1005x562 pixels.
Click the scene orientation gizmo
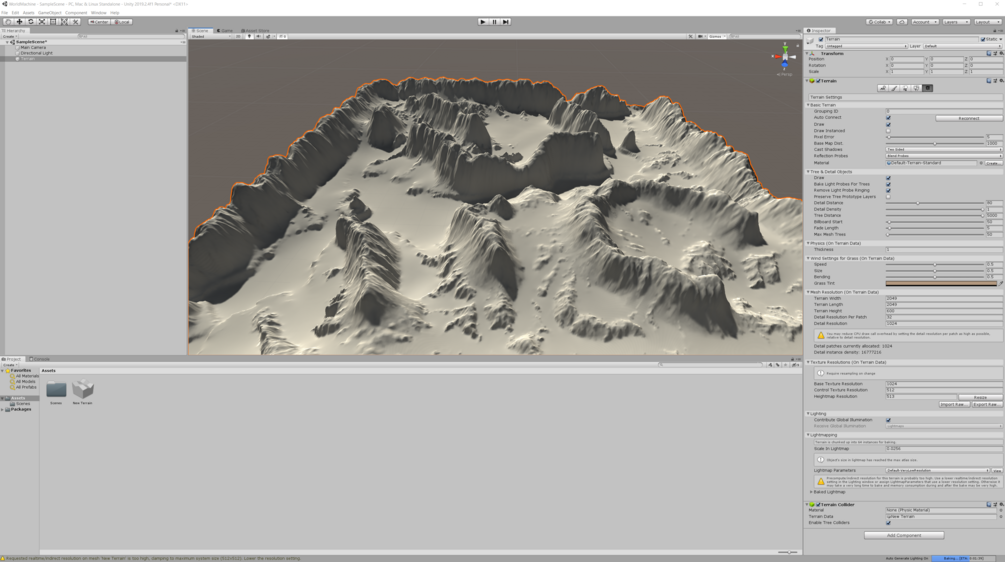pyautogui.click(x=785, y=57)
